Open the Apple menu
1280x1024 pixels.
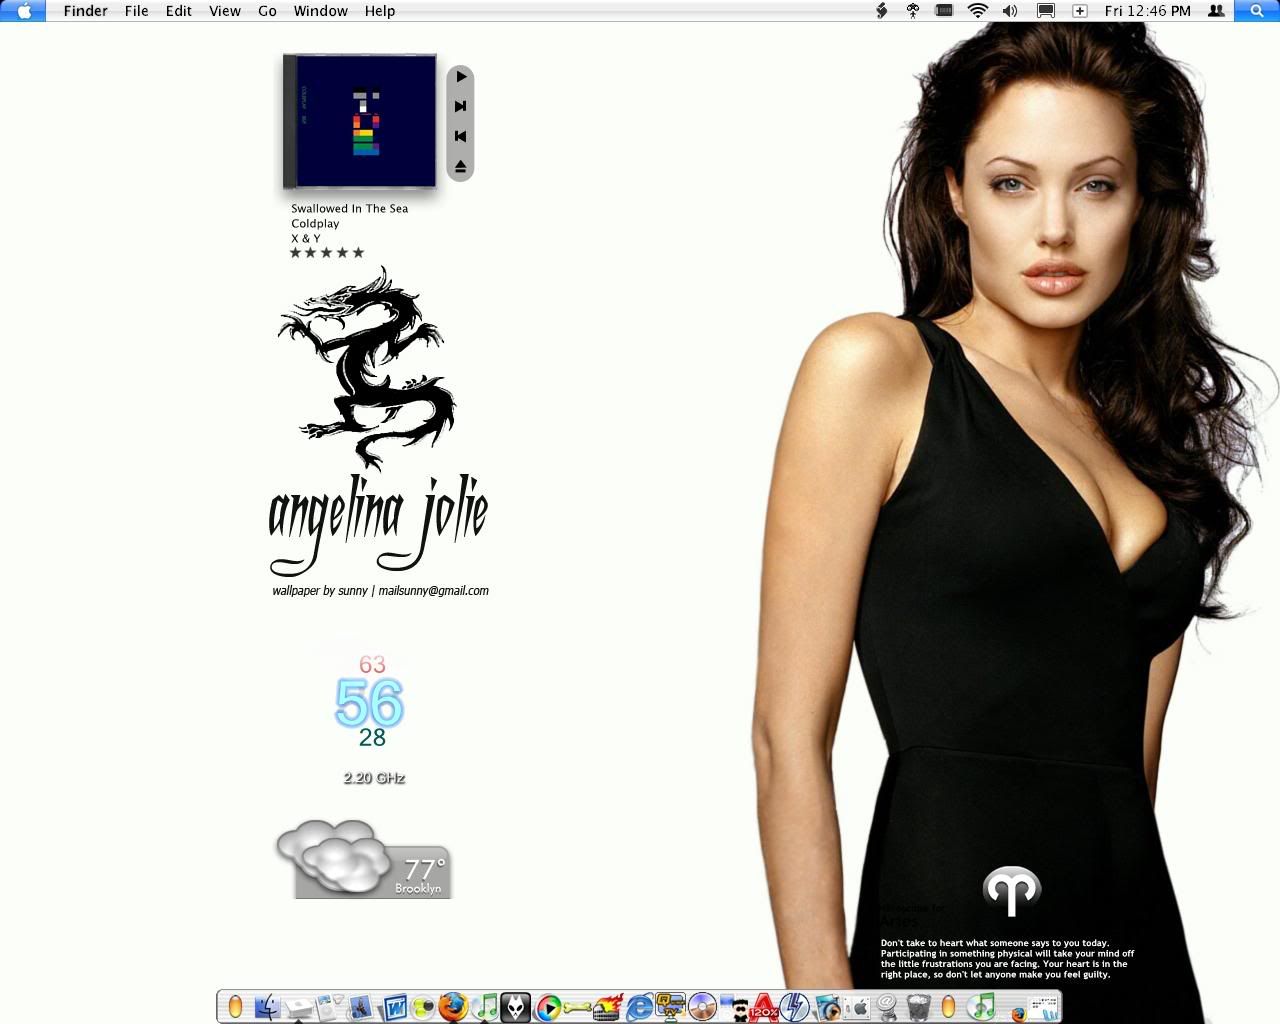[24, 11]
